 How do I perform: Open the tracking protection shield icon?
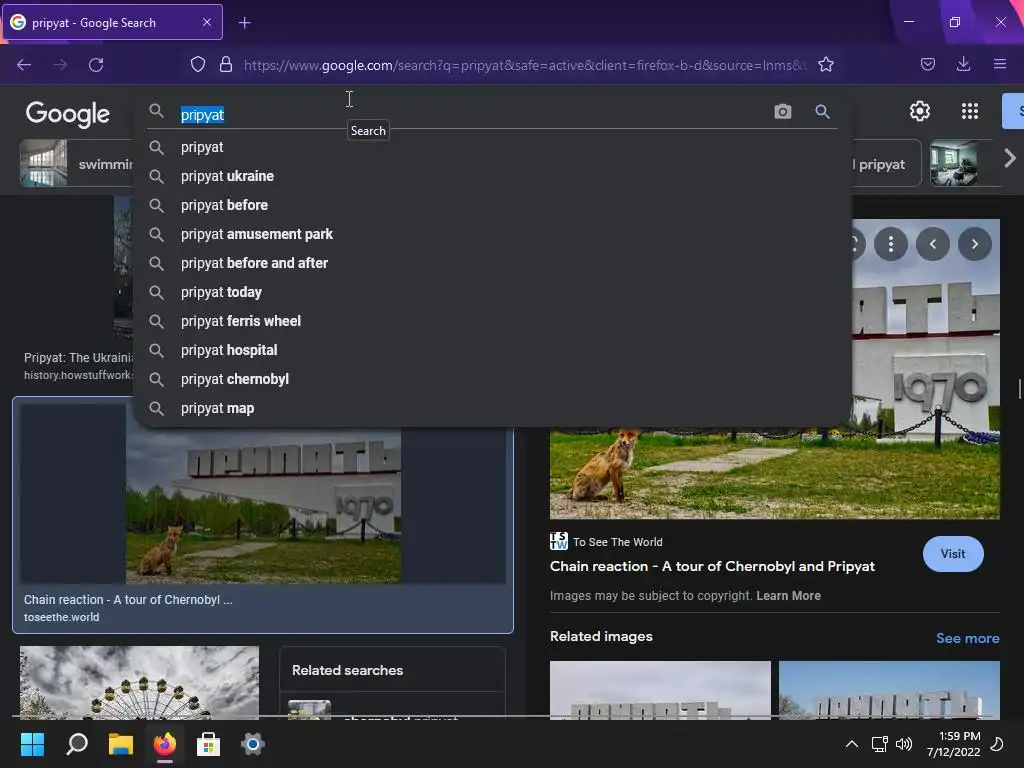coord(198,65)
